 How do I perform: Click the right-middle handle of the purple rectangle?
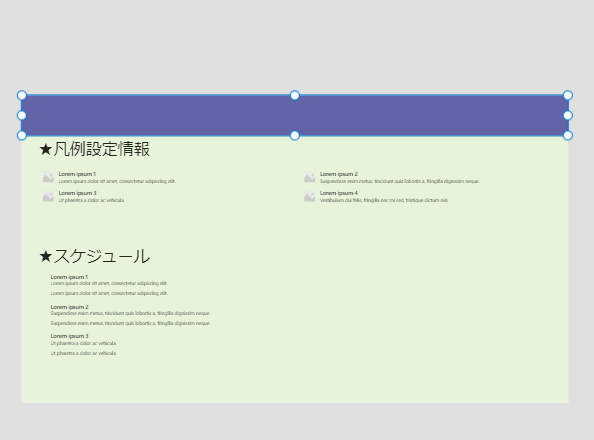tap(567, 115)
